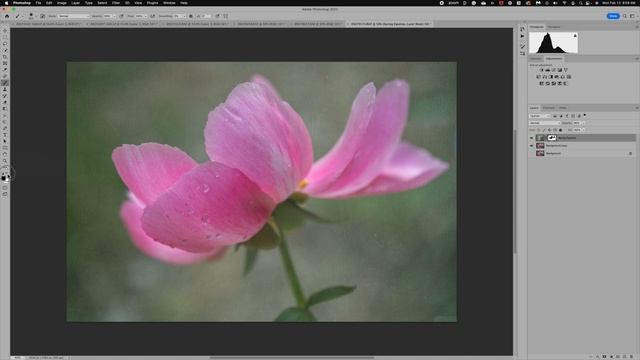
Task: Enable airbrush-style build-up
Action: click(153, 16)
